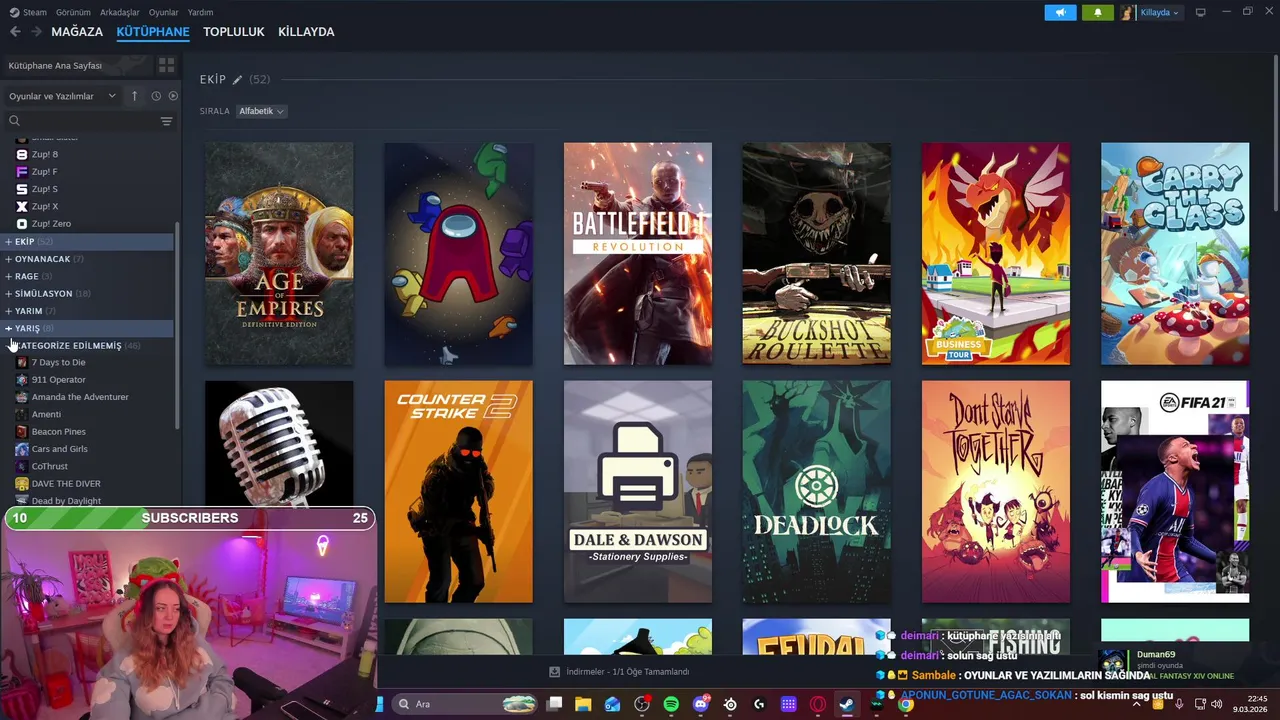Open the Yardım menu
Screen dimensions: 1280x720
(x=200, y=12)
